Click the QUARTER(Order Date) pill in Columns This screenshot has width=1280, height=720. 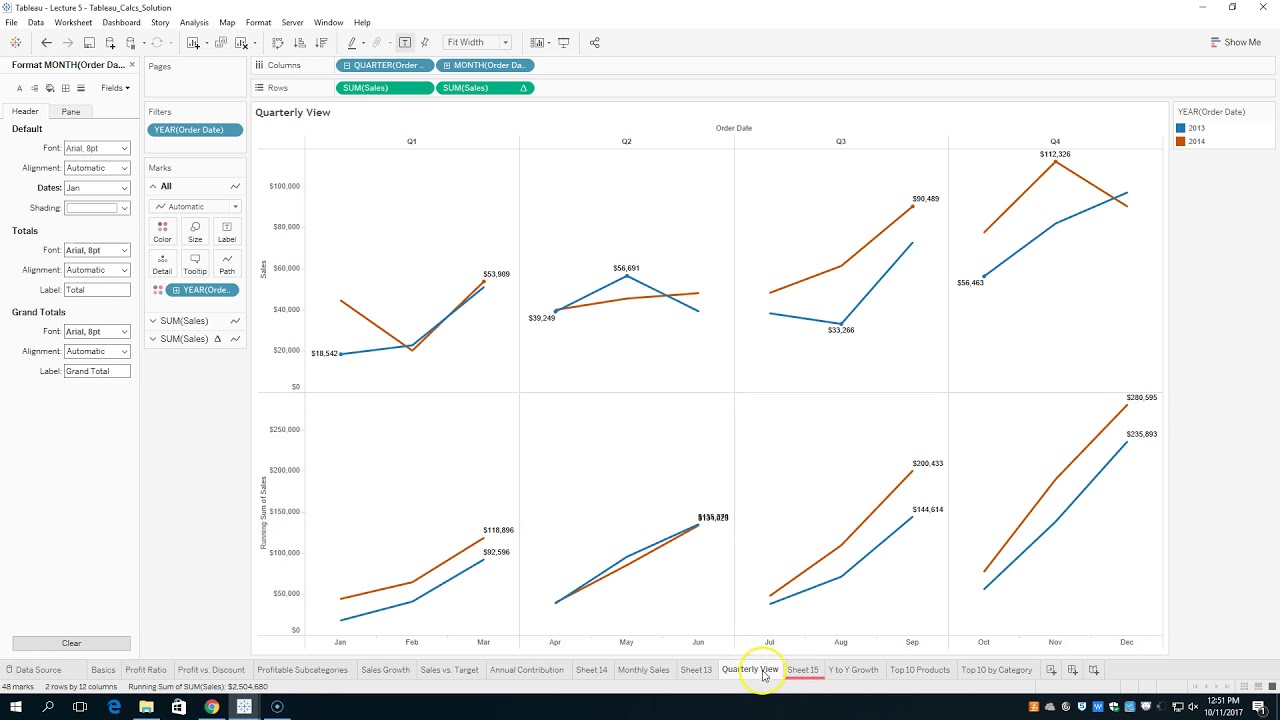[385, 65]
